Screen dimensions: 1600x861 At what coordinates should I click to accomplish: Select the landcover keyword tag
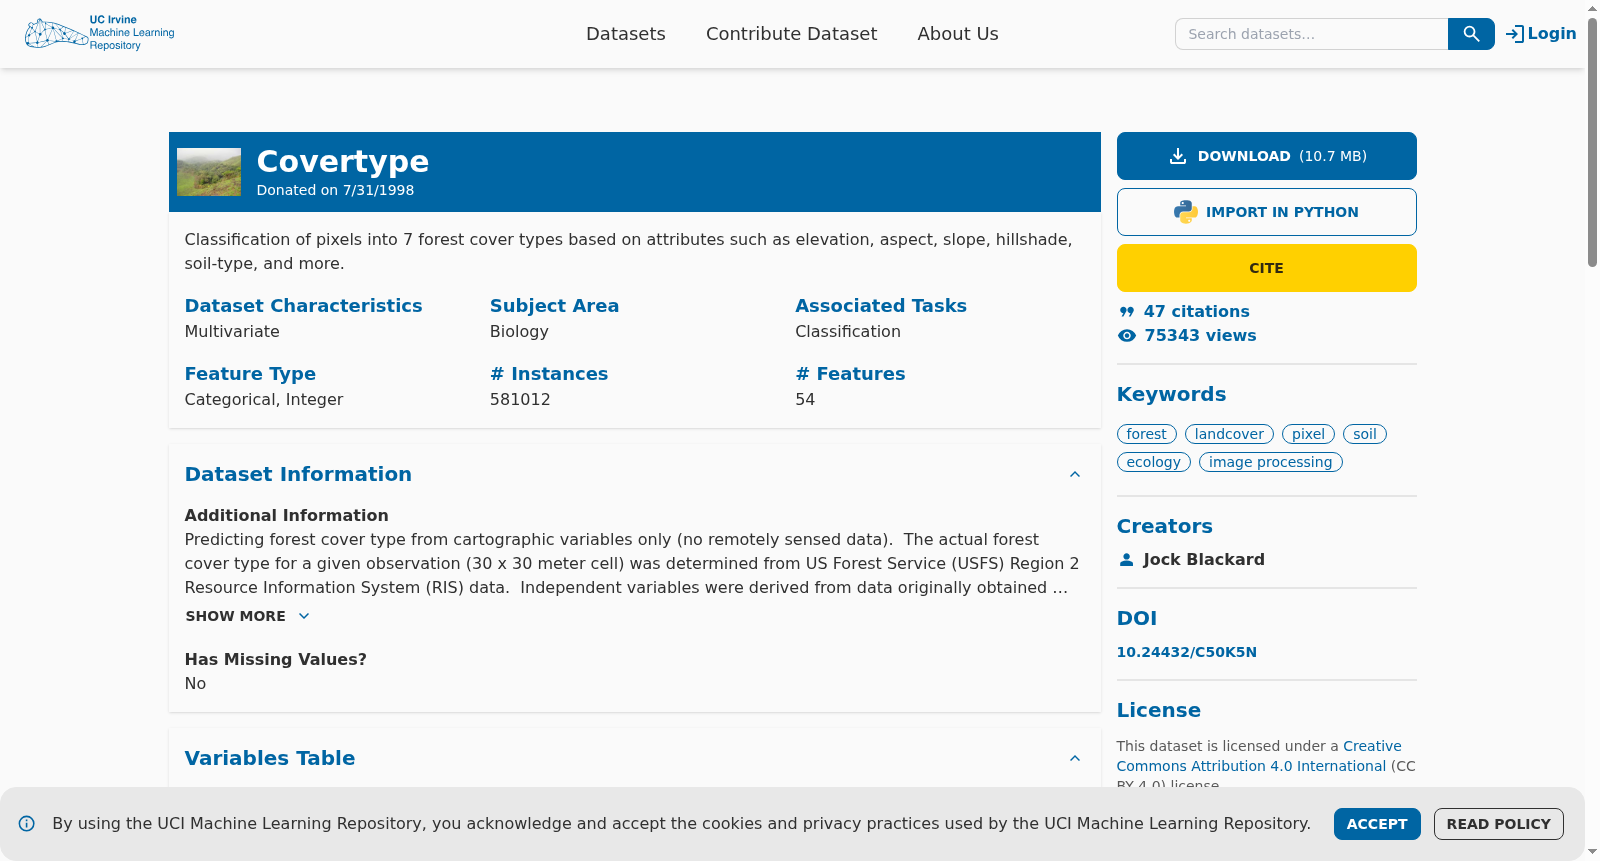tap(1229, 434)
